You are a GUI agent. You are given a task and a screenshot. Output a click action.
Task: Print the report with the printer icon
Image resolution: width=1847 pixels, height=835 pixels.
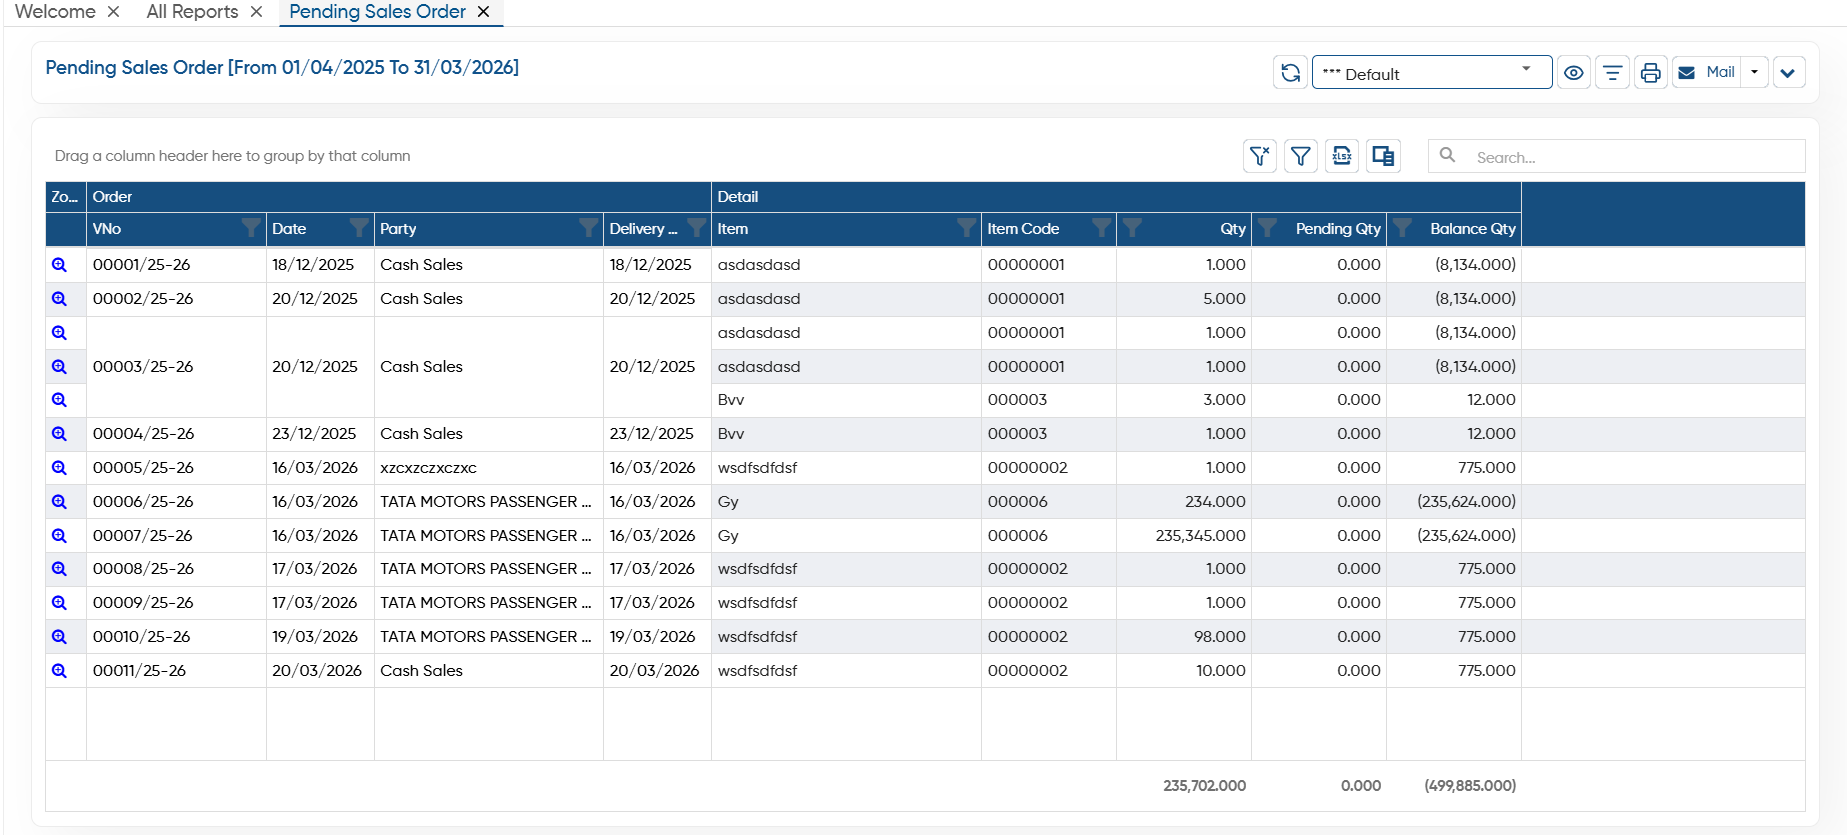point(1650,72)
